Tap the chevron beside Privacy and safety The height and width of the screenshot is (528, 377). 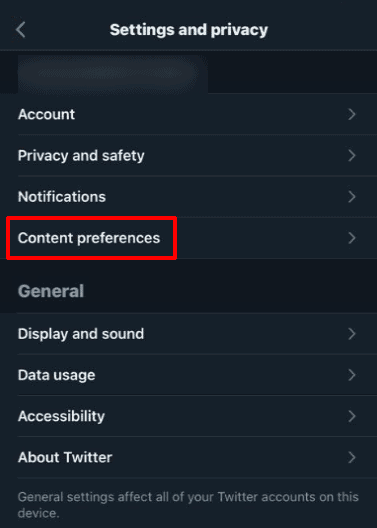pyautogui.click(x=352, y=156)
